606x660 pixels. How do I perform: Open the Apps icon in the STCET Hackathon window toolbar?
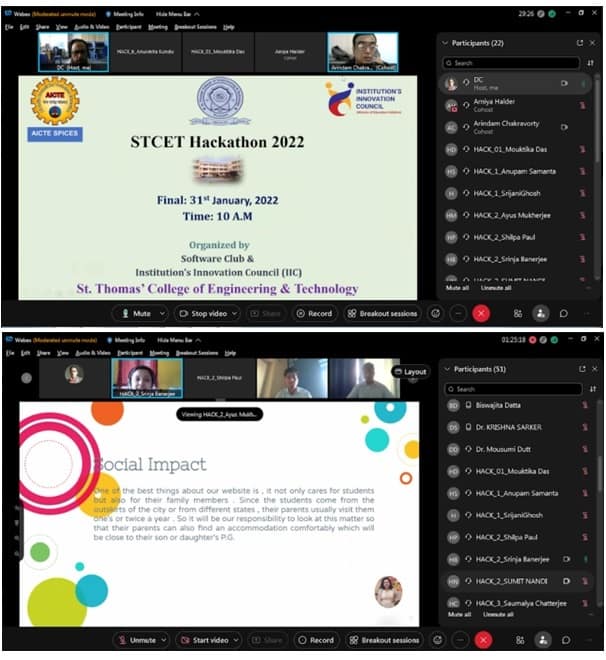pyautogui.click(x=518, y=314)
